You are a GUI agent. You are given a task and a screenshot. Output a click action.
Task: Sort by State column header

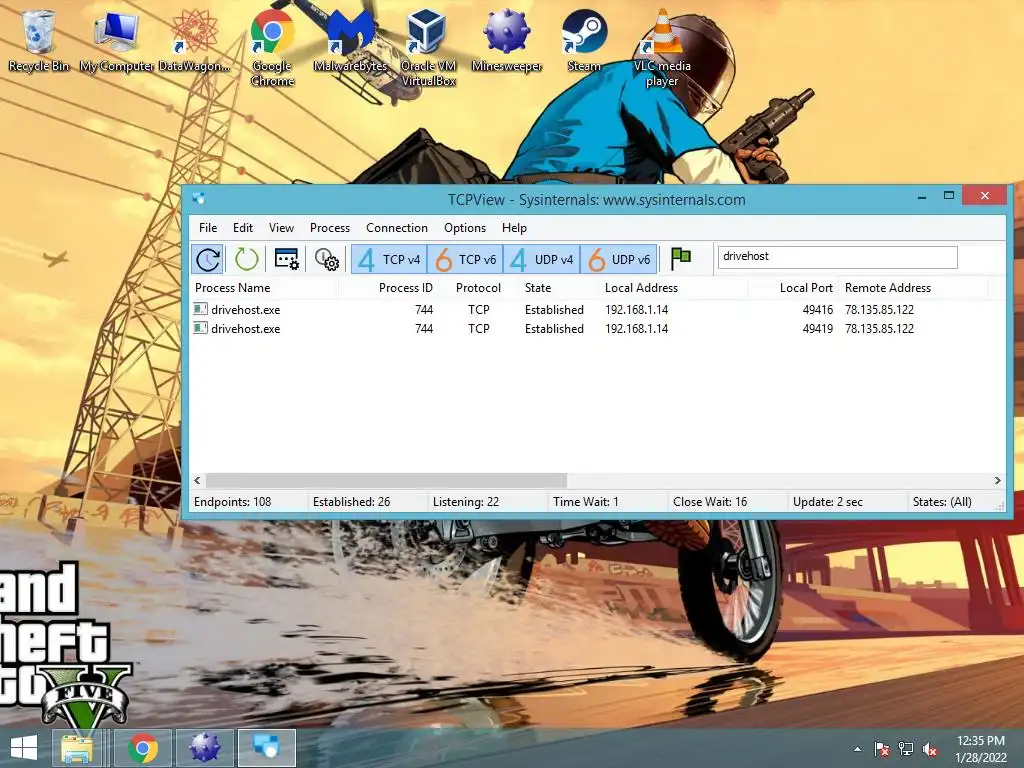[x=558, y=288]
